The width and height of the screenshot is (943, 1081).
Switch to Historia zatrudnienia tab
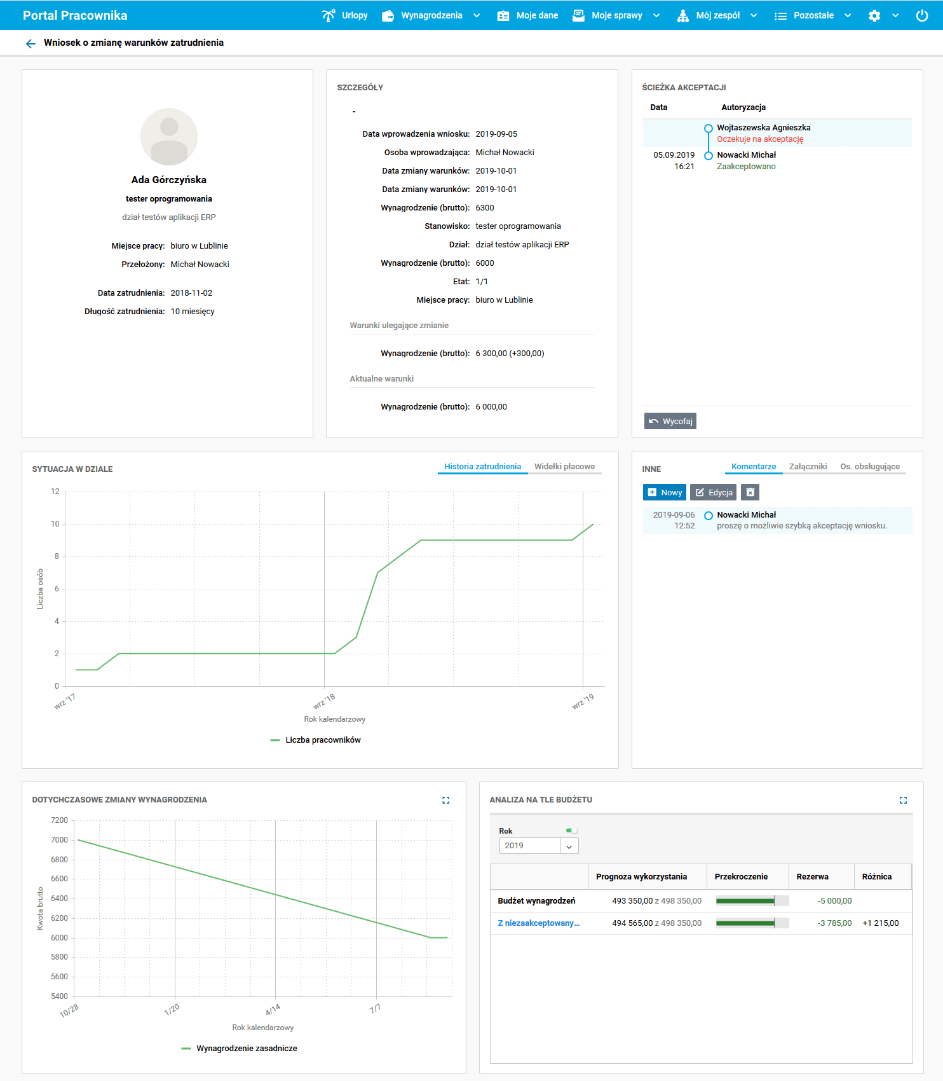[x=483, y=467]
